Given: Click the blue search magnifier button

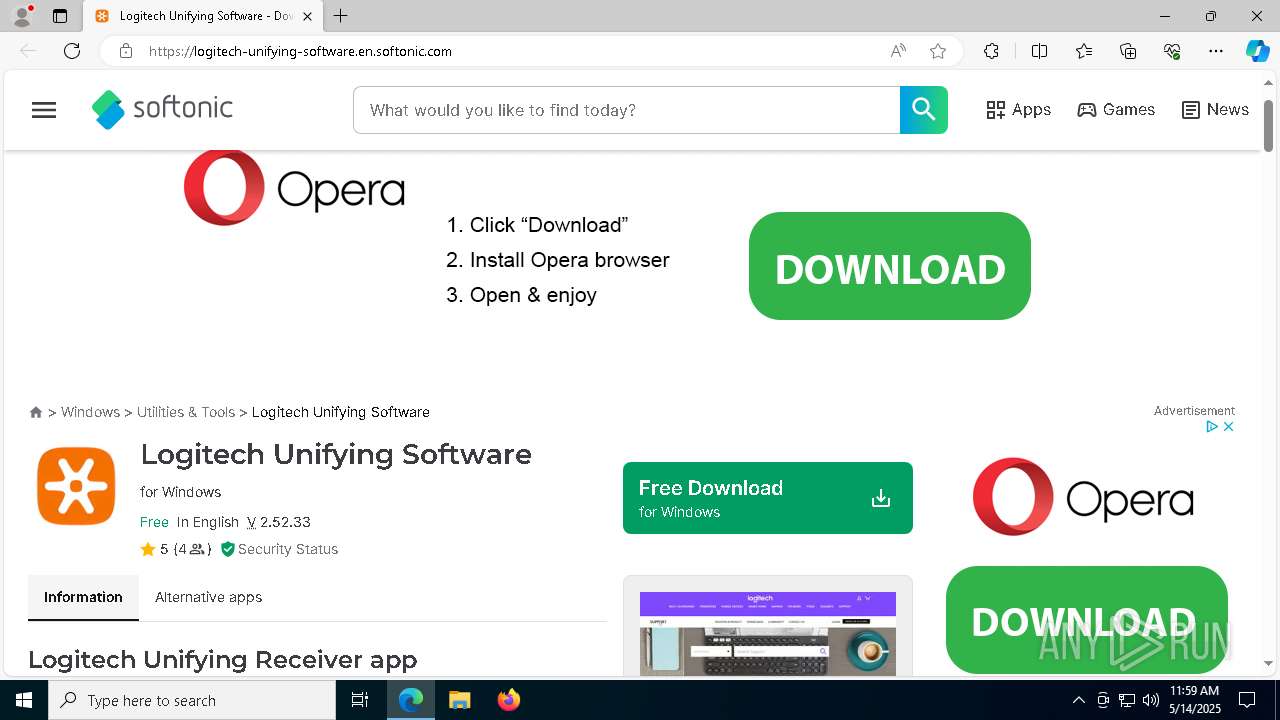Looking at the screenshot, I should pyautogui.click(x=923, y=110).
